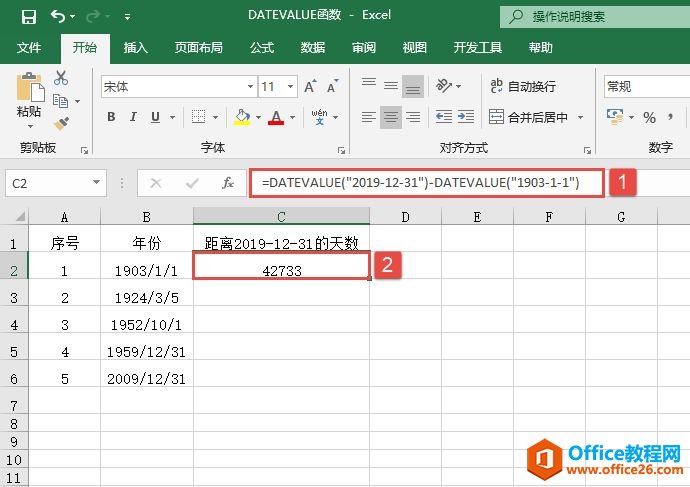
Task: Open the 宋体 font name dropdown
Action: [250, 86]
